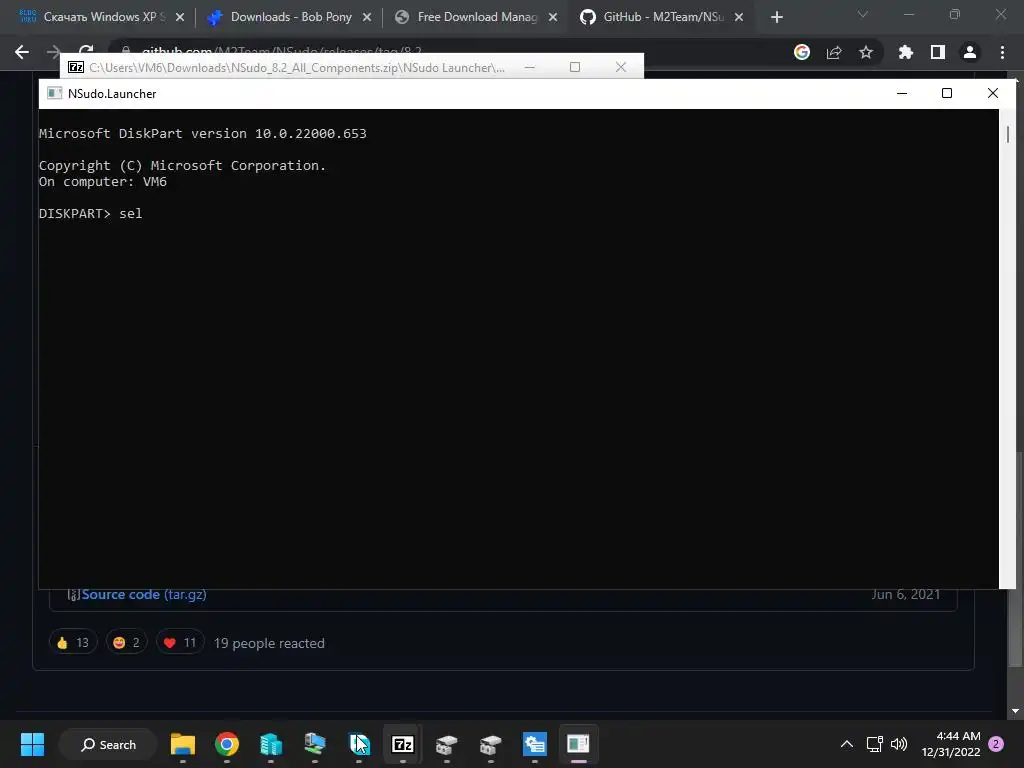
Task: Toggle the Chrome side panel
Action: 938,52
